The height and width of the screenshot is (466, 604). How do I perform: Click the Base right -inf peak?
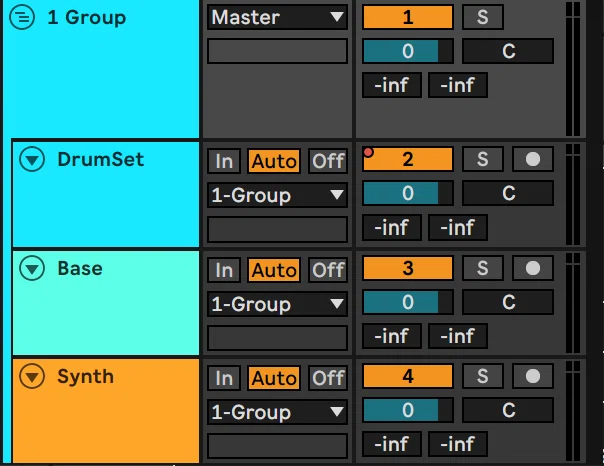(458, 336)
